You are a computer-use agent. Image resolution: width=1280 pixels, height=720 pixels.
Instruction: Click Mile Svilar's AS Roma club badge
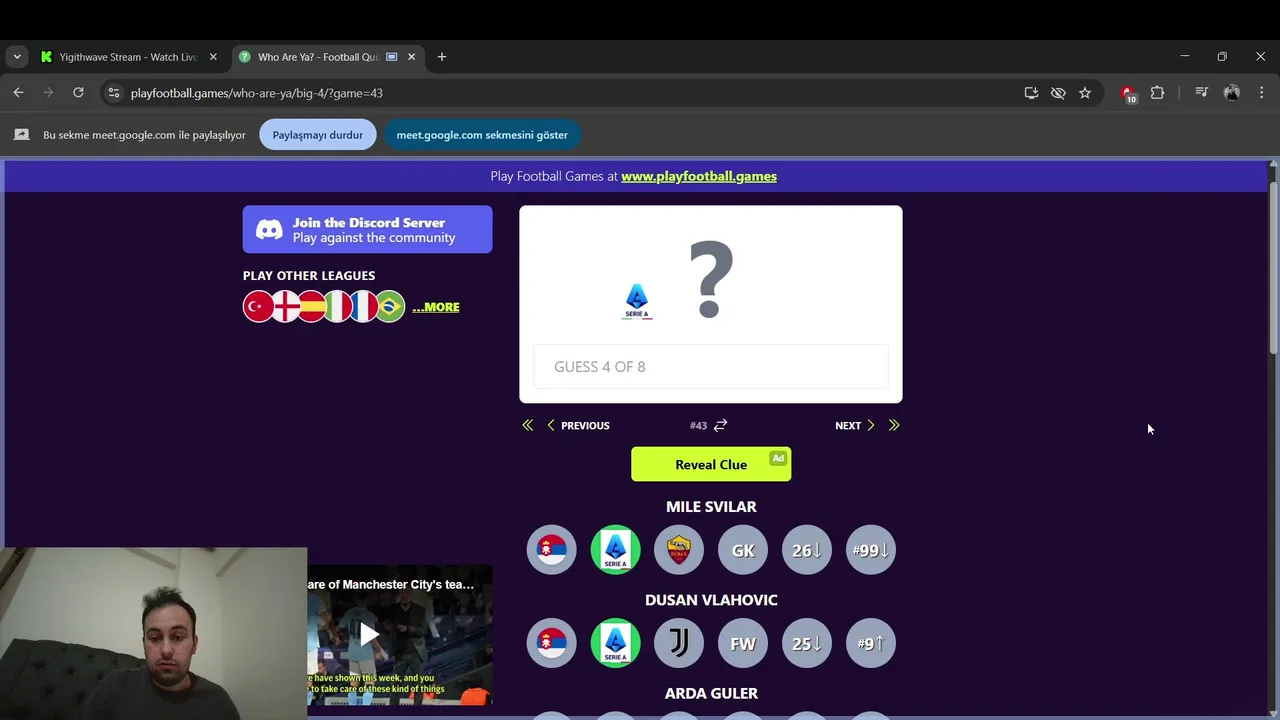(x=679, y=550)
